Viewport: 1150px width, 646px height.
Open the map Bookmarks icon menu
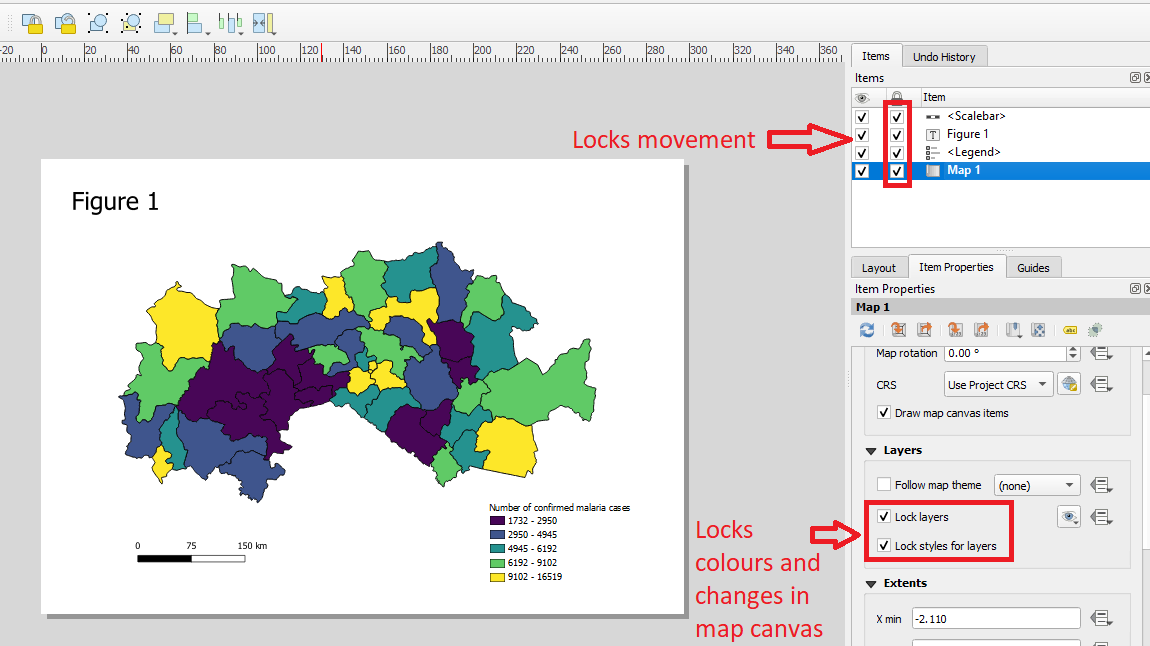(1013, 330)
